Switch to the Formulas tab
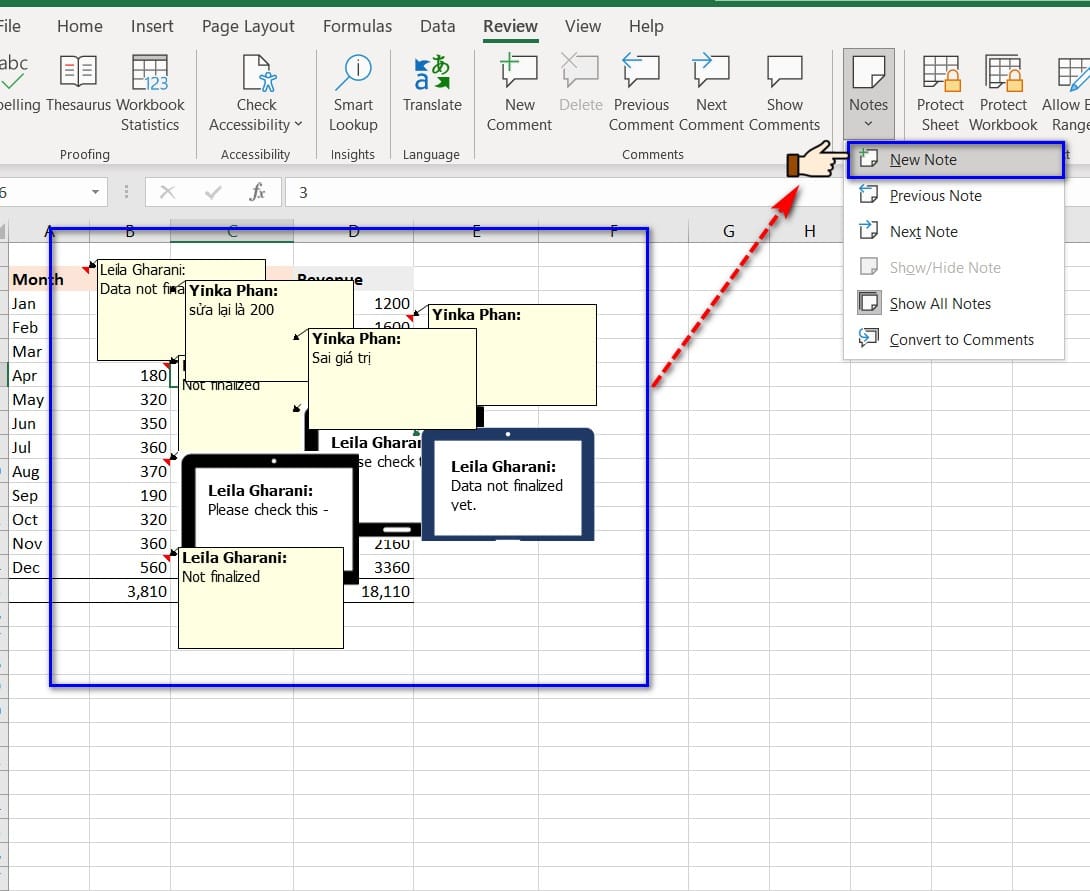Viewport: 1090px width, 891px height. point(357,26)
